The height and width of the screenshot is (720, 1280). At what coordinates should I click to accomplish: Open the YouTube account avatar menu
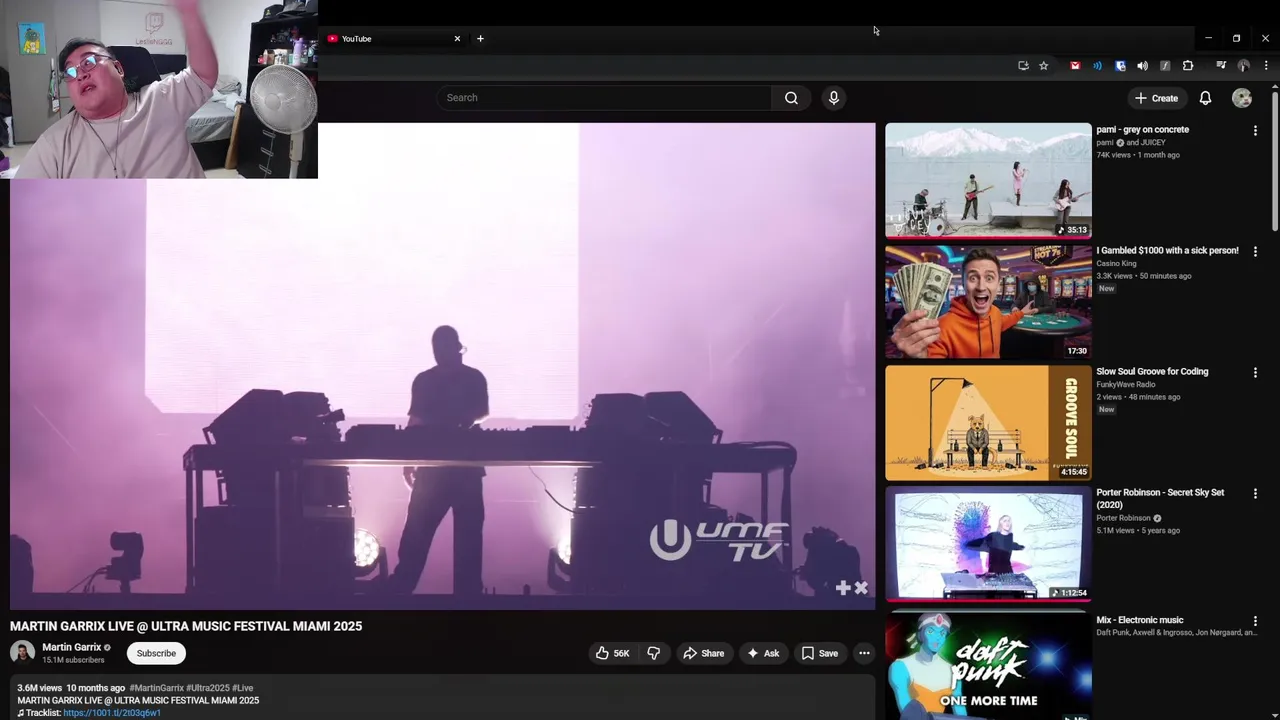[1242, 98]
